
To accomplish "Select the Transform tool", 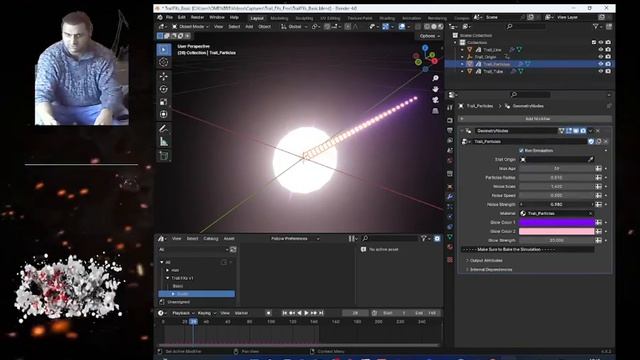I will 164,114.
